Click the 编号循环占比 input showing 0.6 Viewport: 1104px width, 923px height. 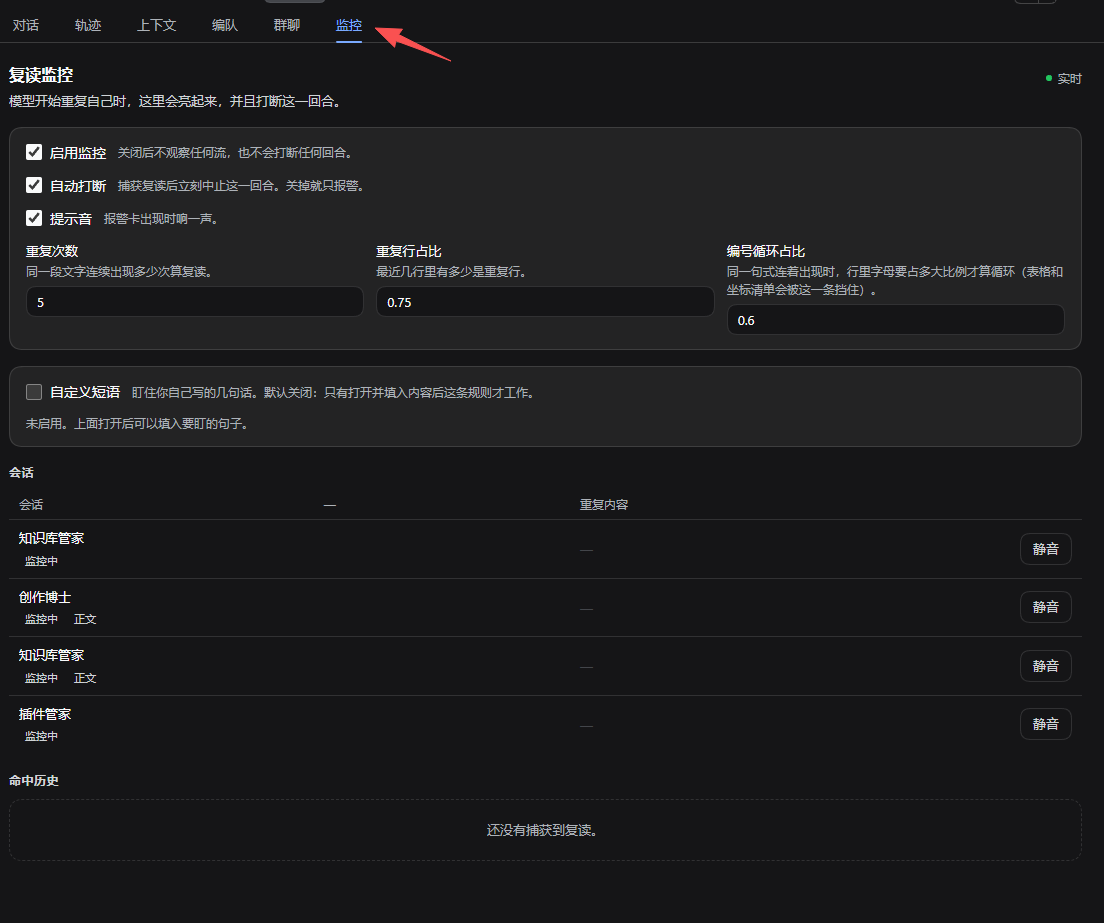click(x=895, y=320)
